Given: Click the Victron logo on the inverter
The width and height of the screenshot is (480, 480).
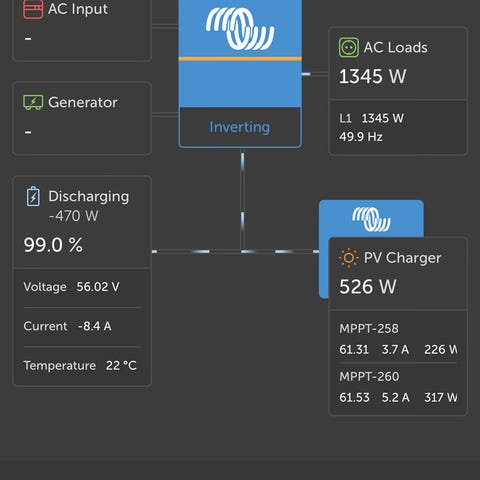Looking at the screenshot, I should pos(240,29).
